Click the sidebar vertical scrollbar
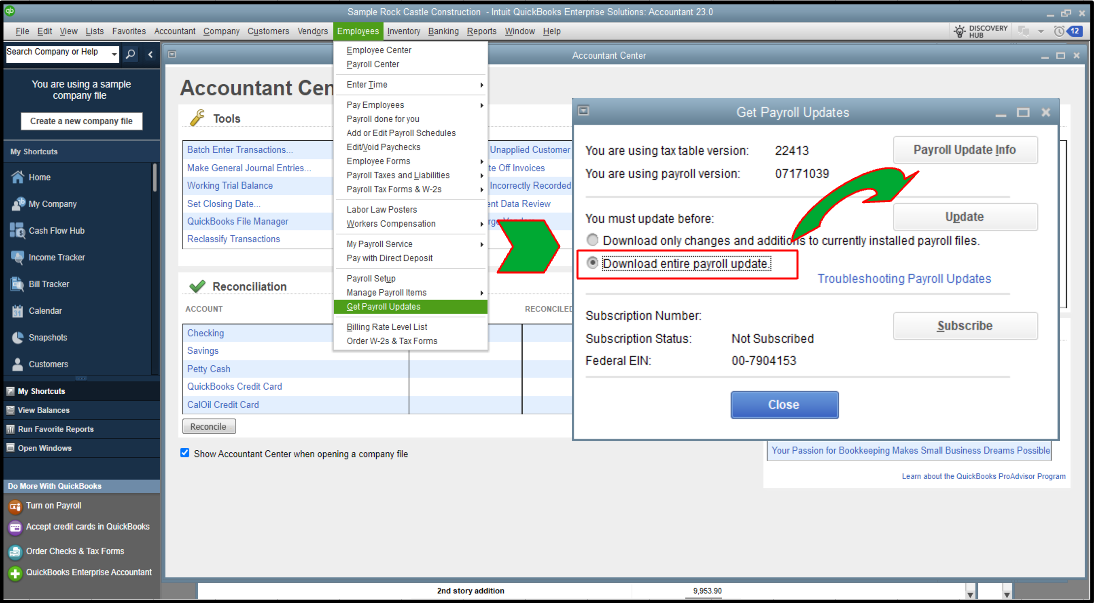Viewport: 1094px width, 603px height. click(154, 178)
